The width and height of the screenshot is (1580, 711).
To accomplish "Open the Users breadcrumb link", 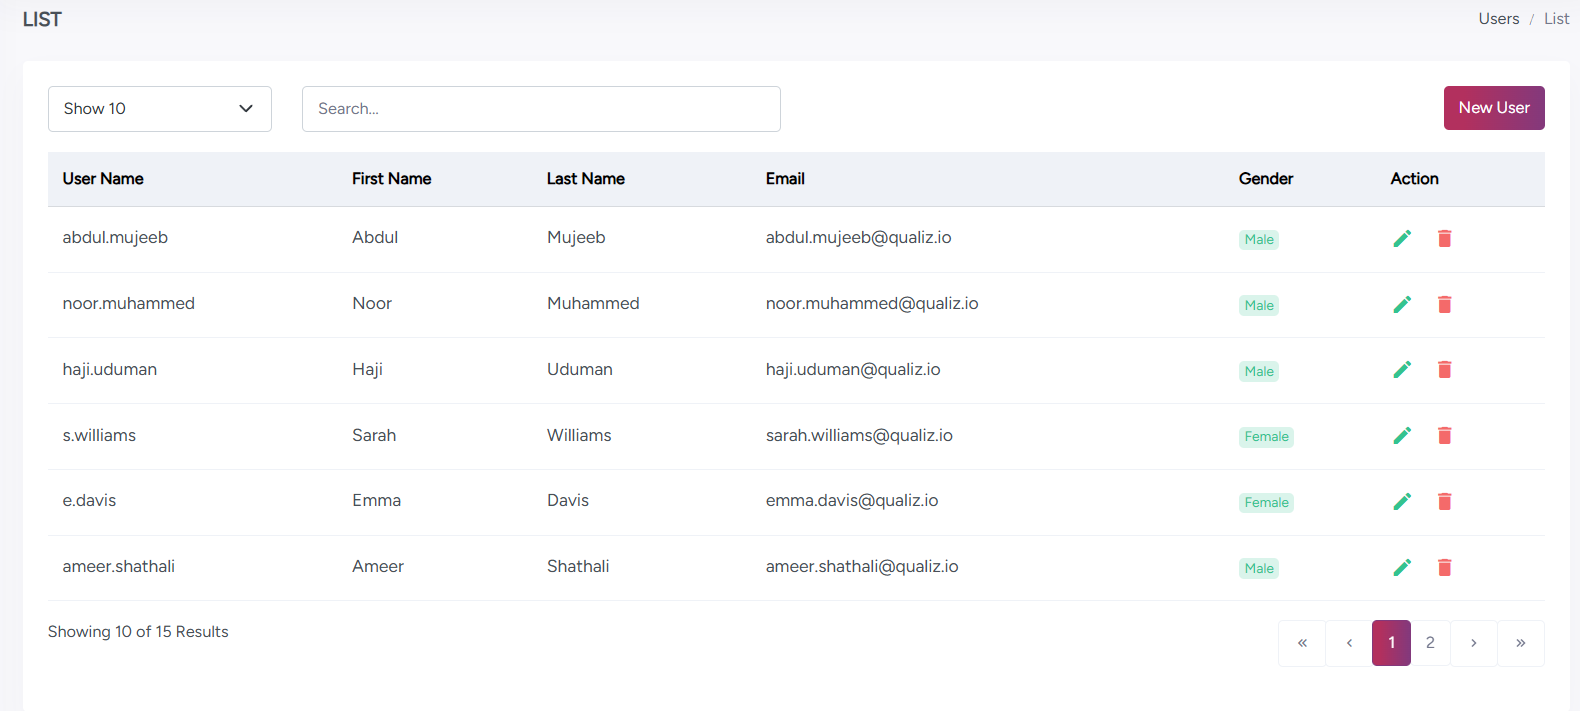I will click(x=1498, y=19).
